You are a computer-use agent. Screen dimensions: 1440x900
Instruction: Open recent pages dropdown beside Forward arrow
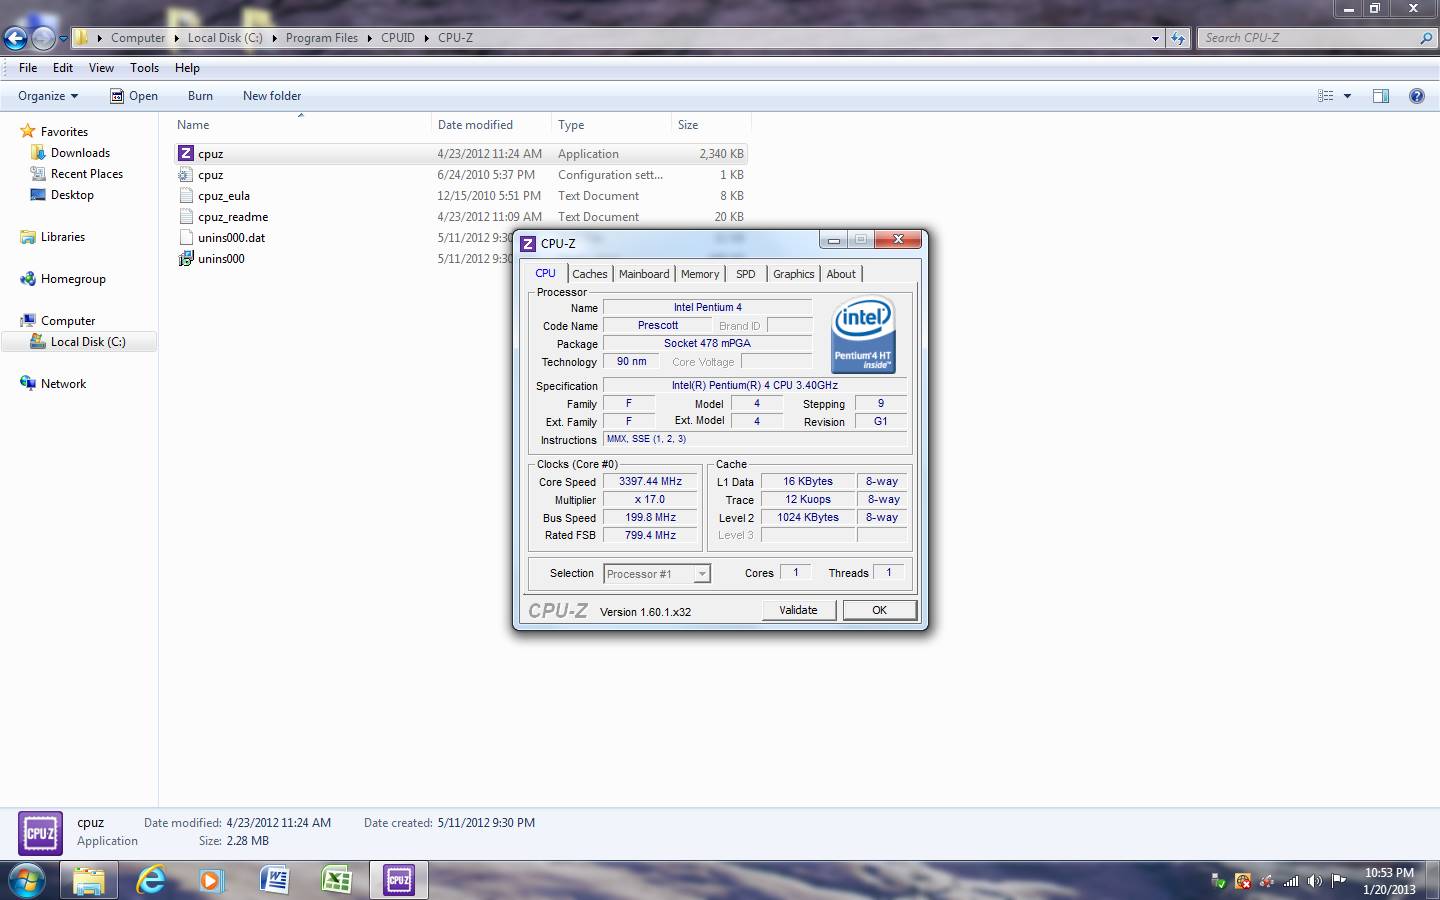pos(63,39)
